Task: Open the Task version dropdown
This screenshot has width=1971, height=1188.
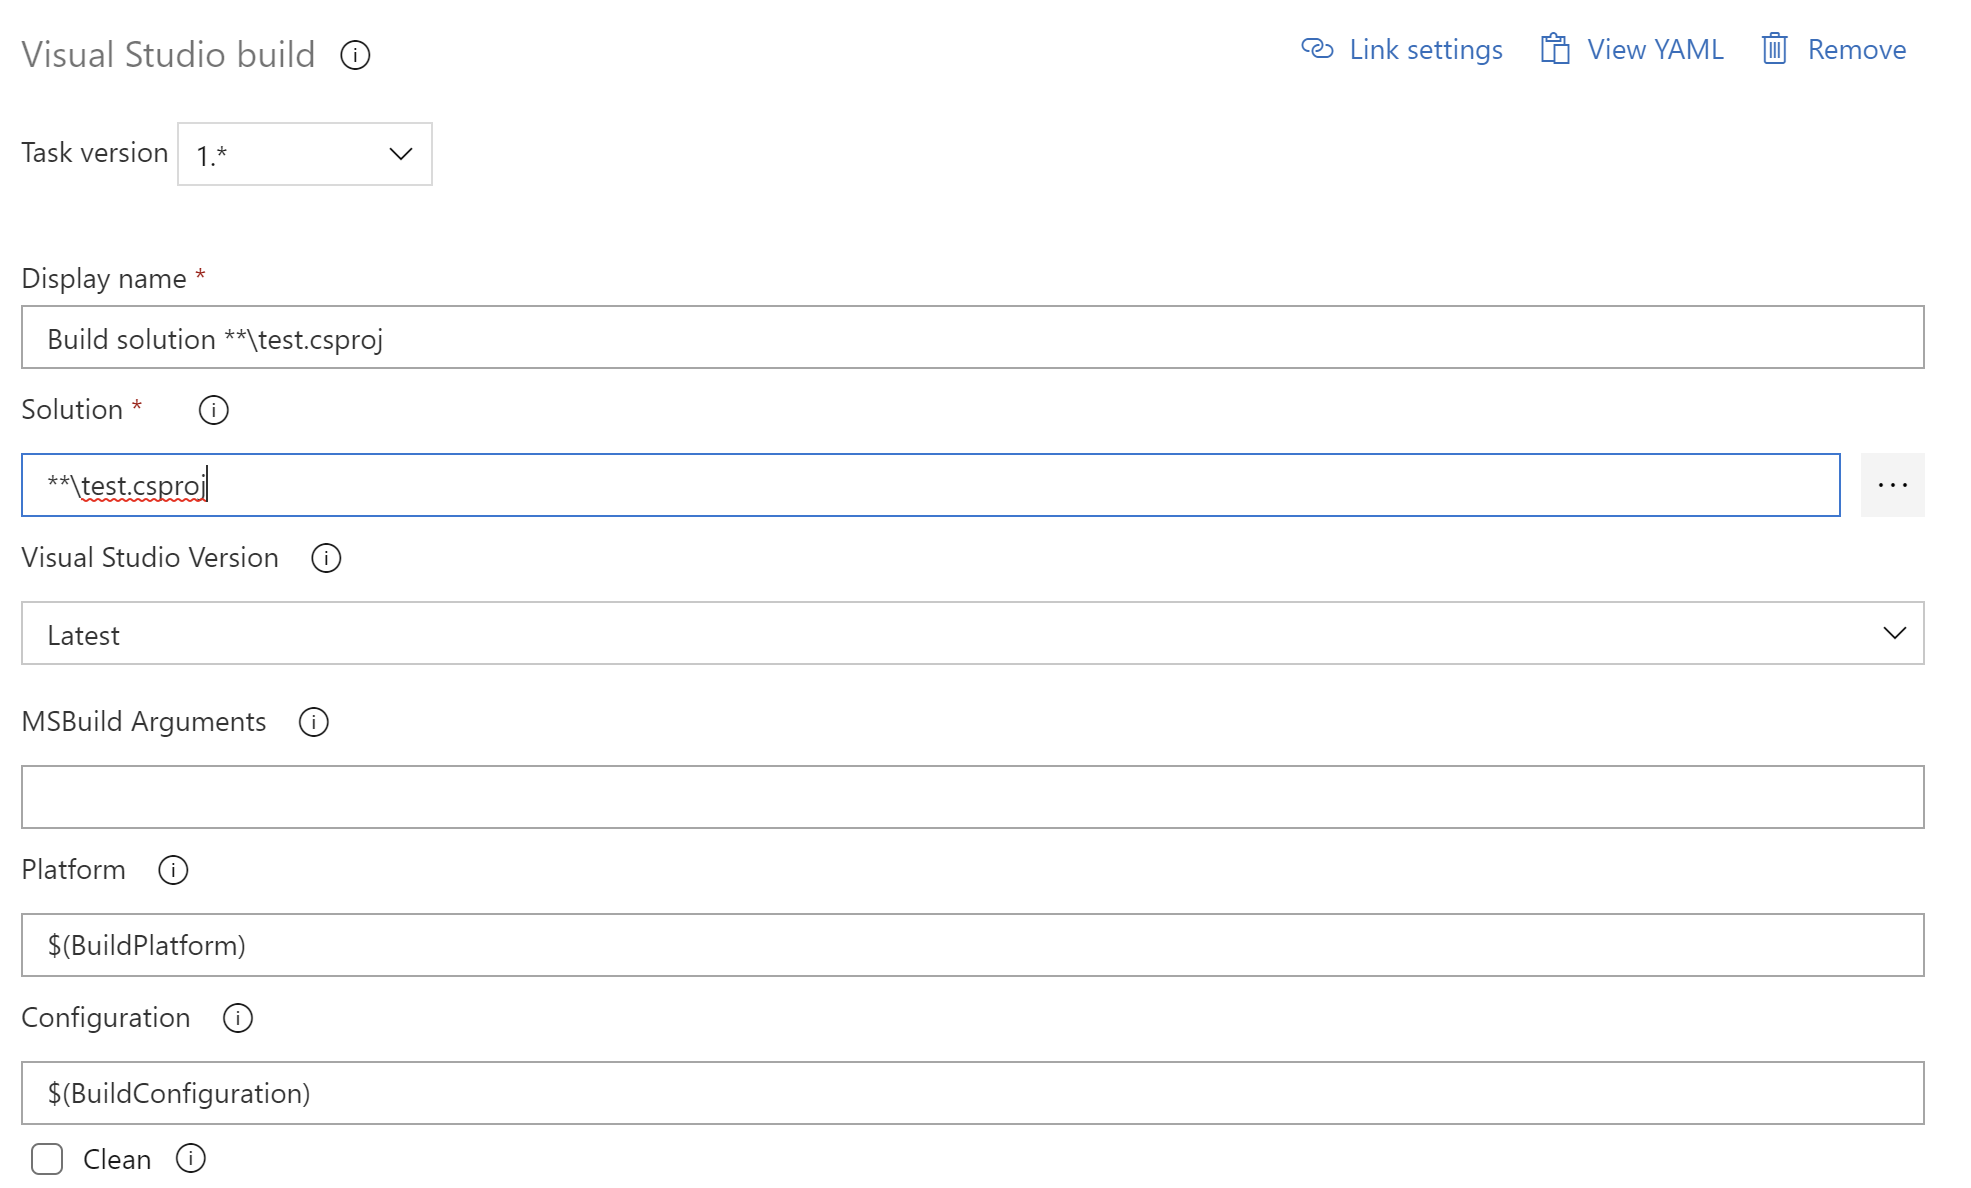Action: (x=305, y=154)
